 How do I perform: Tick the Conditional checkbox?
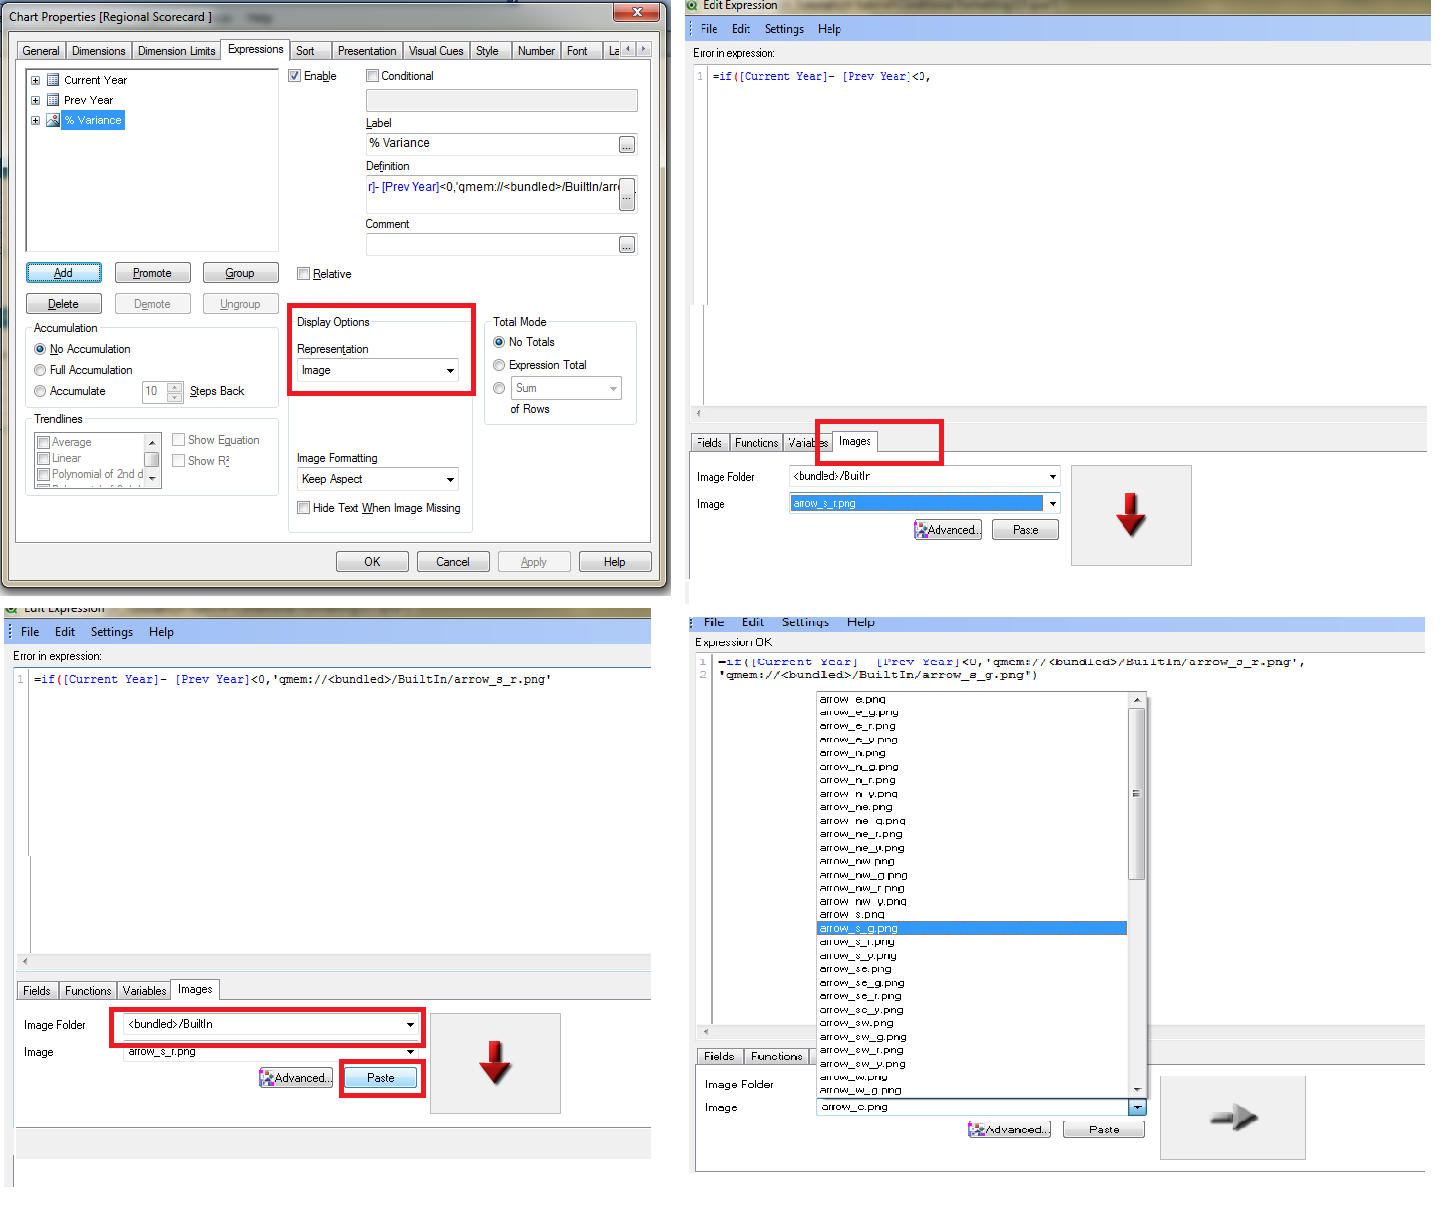point(372,76)
